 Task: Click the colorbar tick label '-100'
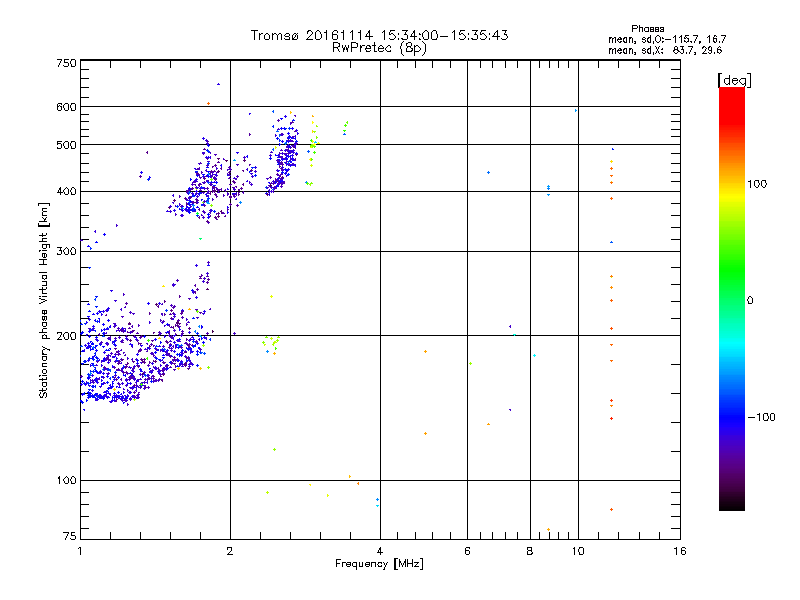(x=762, y=417)
